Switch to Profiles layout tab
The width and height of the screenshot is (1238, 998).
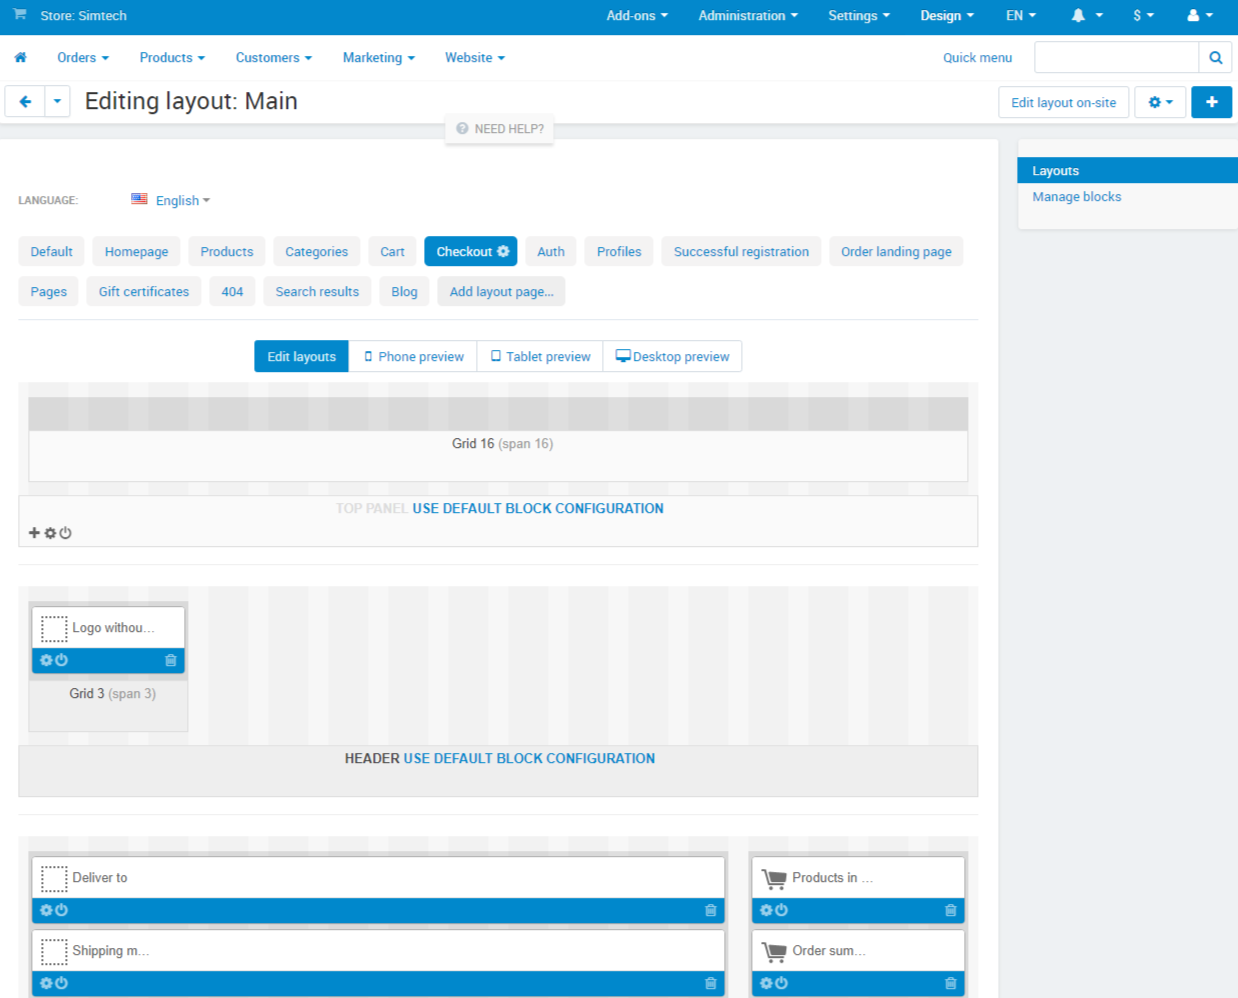(x=619, y=252)
